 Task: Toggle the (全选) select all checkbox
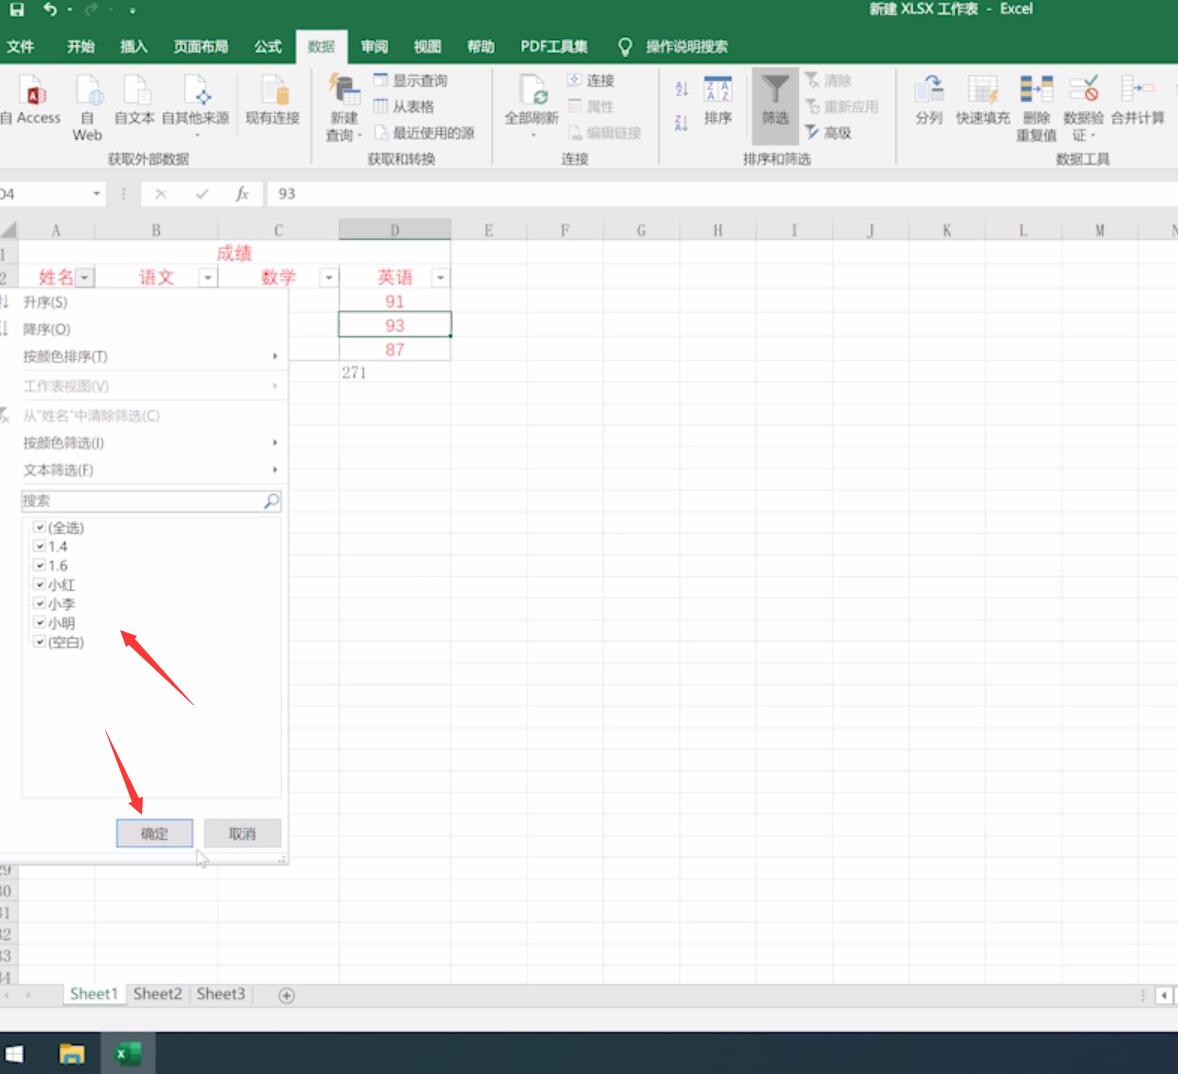[40, 527]
